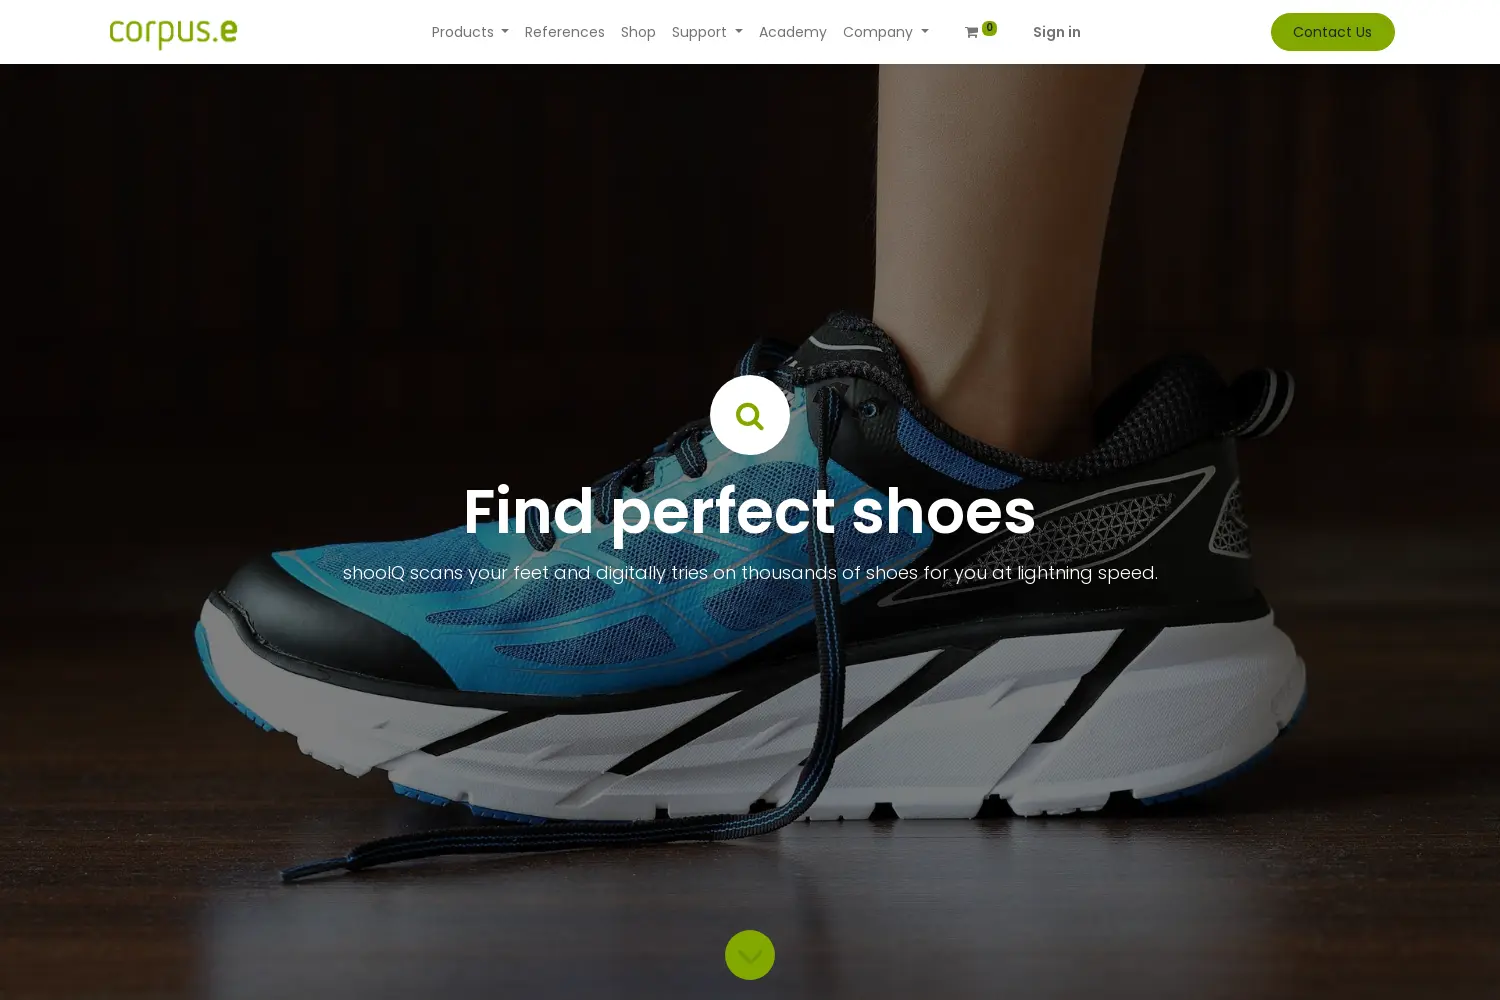Open the Shop nav item
The height and width of the screenshot is (1000, 1500).
point(638,32)
